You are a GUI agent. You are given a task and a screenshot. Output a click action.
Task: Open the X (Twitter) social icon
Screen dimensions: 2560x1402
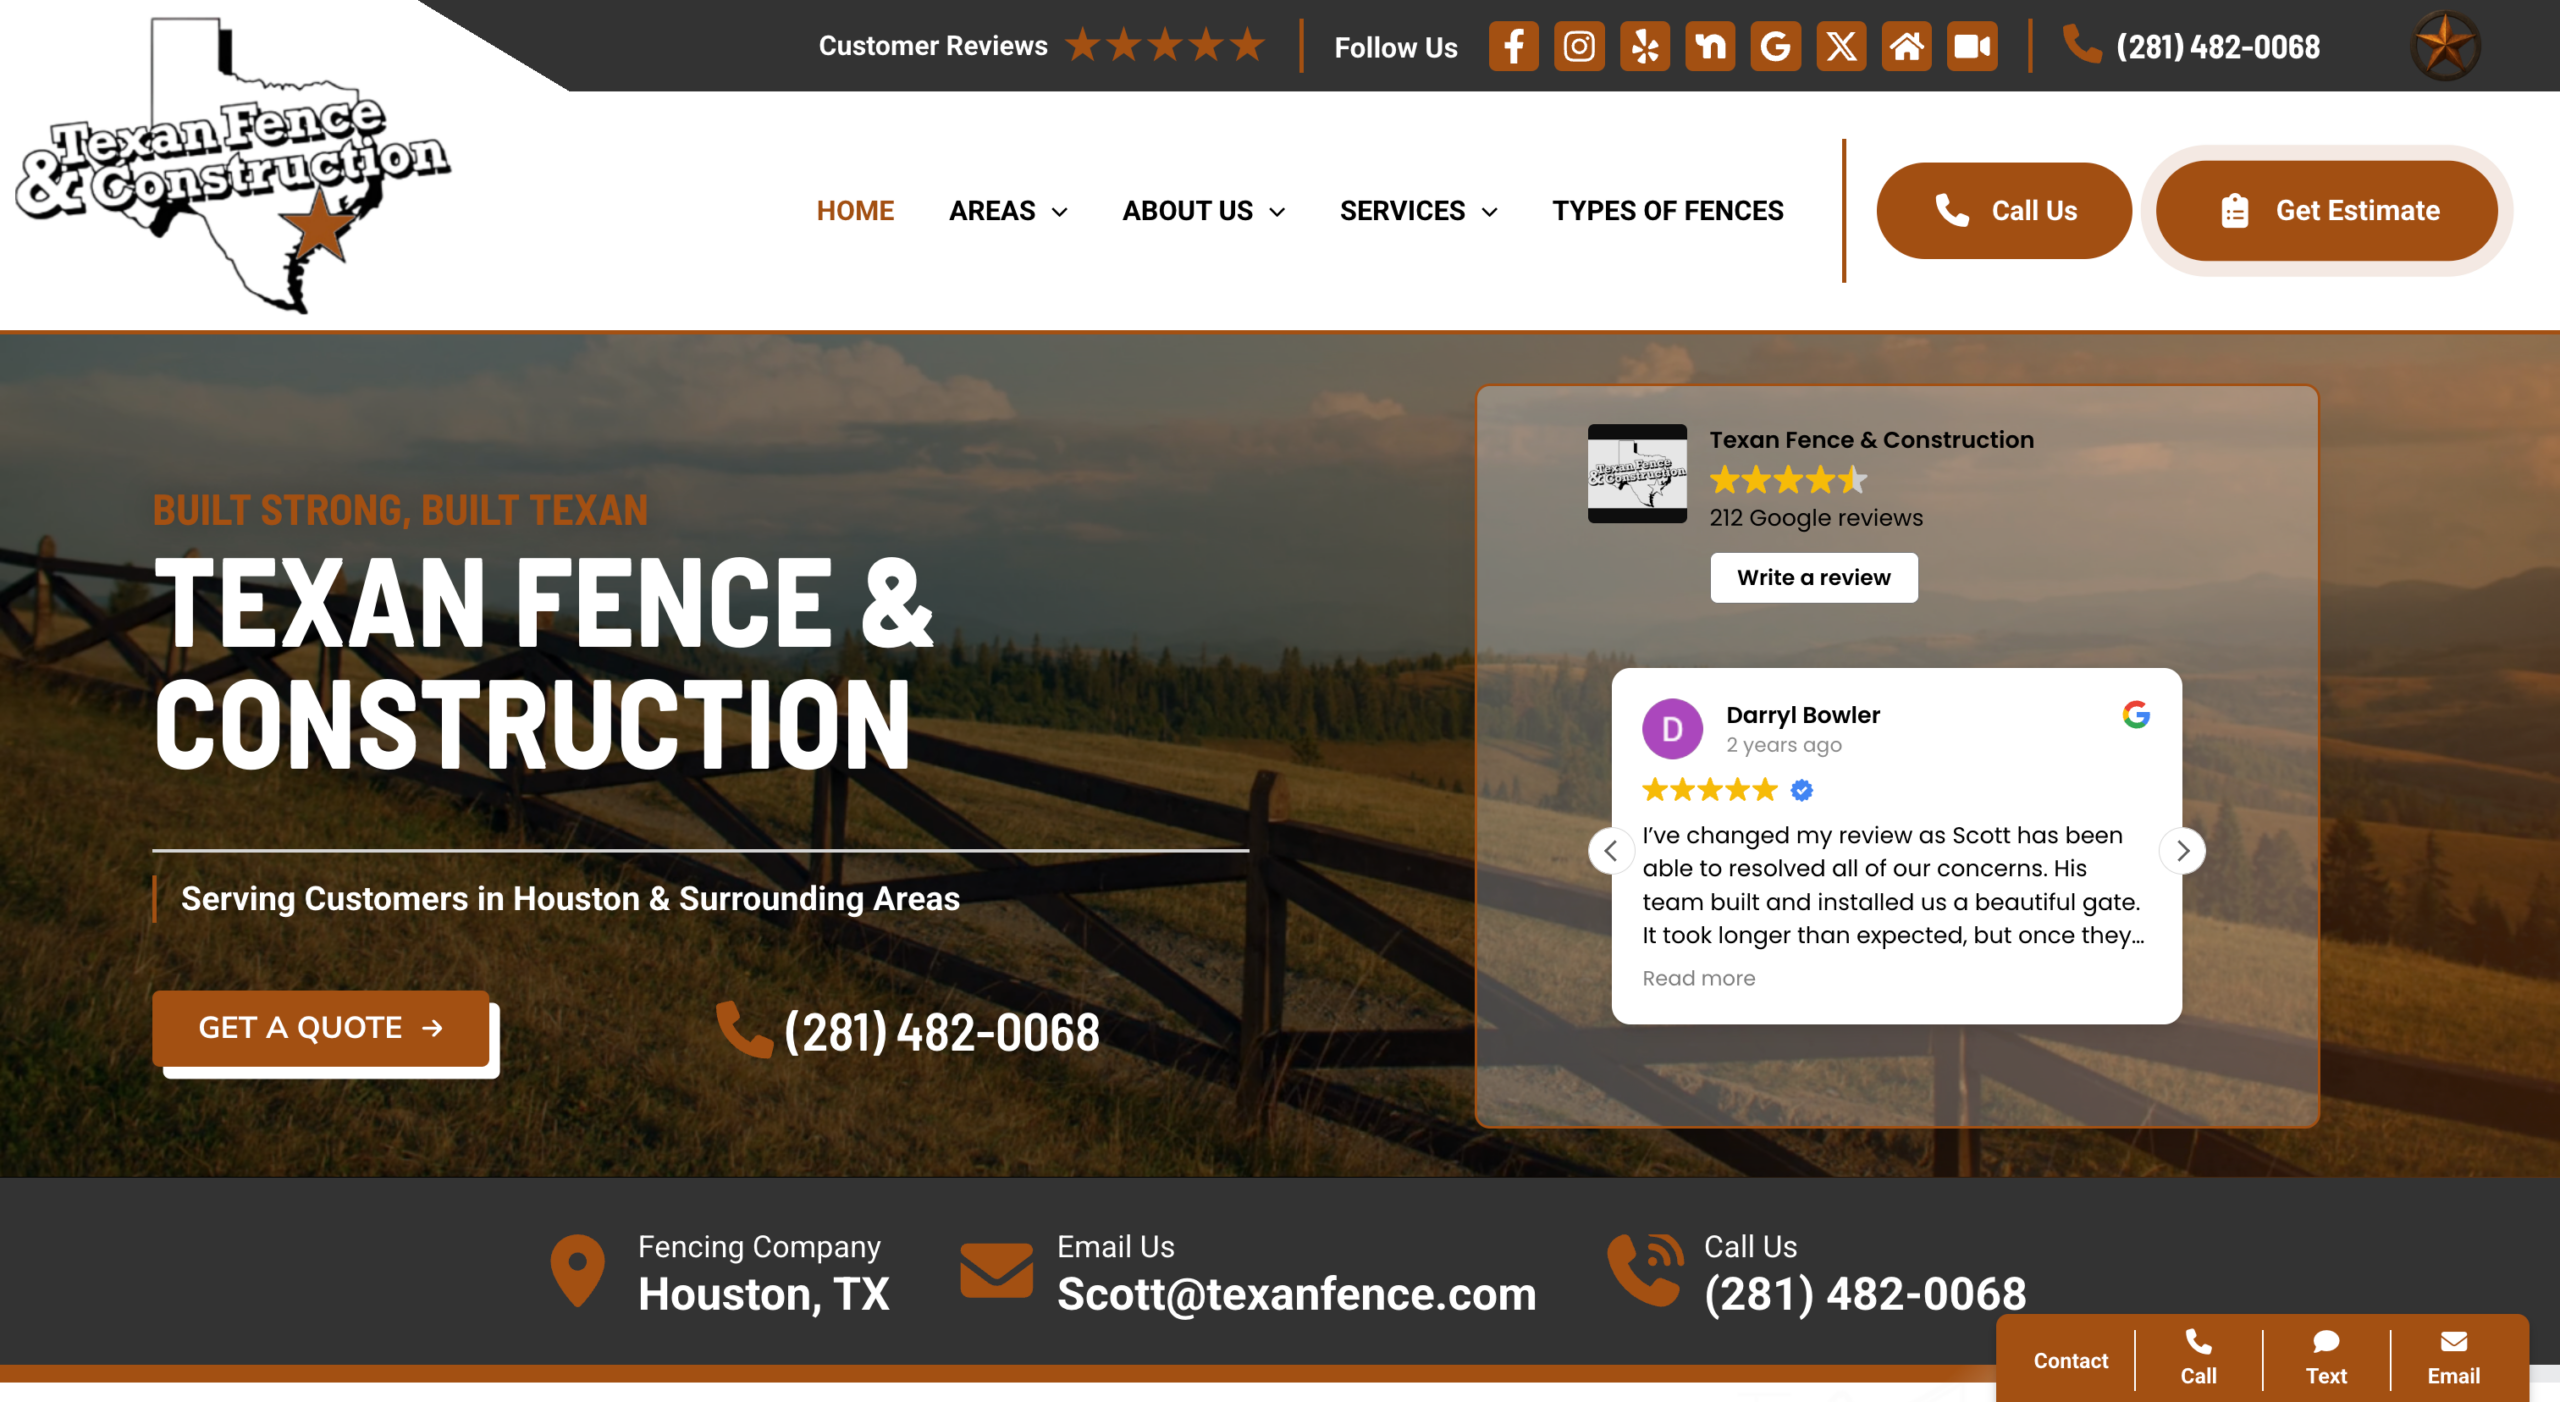coord(1841,46)
